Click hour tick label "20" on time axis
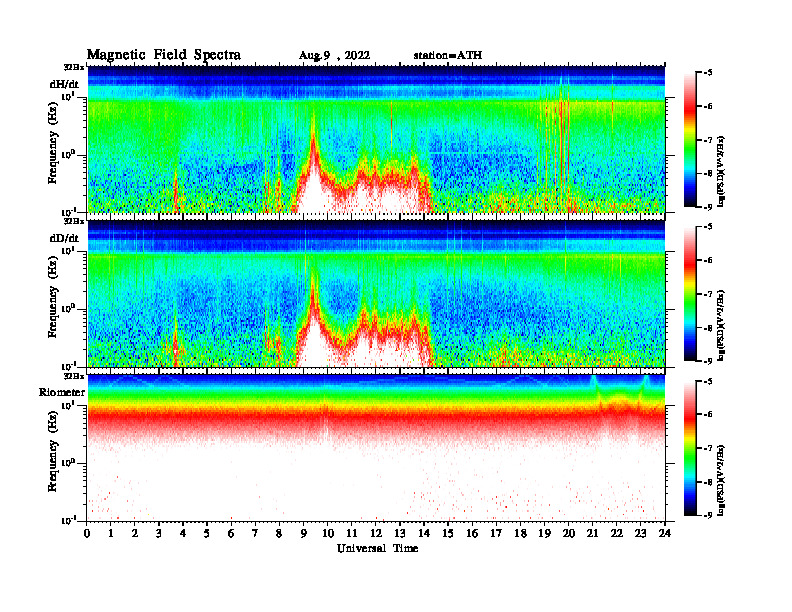792x612 pixels. coord(568,534)
